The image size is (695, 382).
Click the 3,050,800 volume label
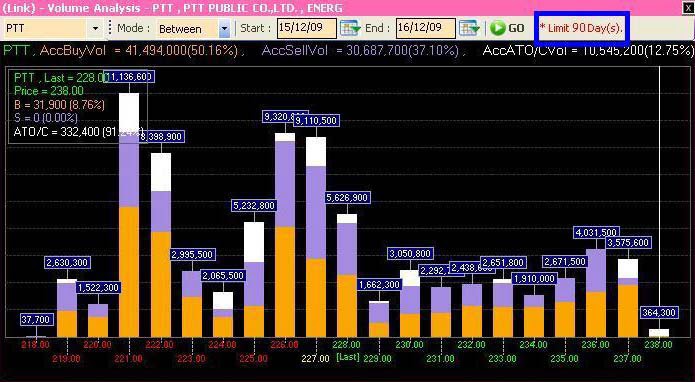410,254
